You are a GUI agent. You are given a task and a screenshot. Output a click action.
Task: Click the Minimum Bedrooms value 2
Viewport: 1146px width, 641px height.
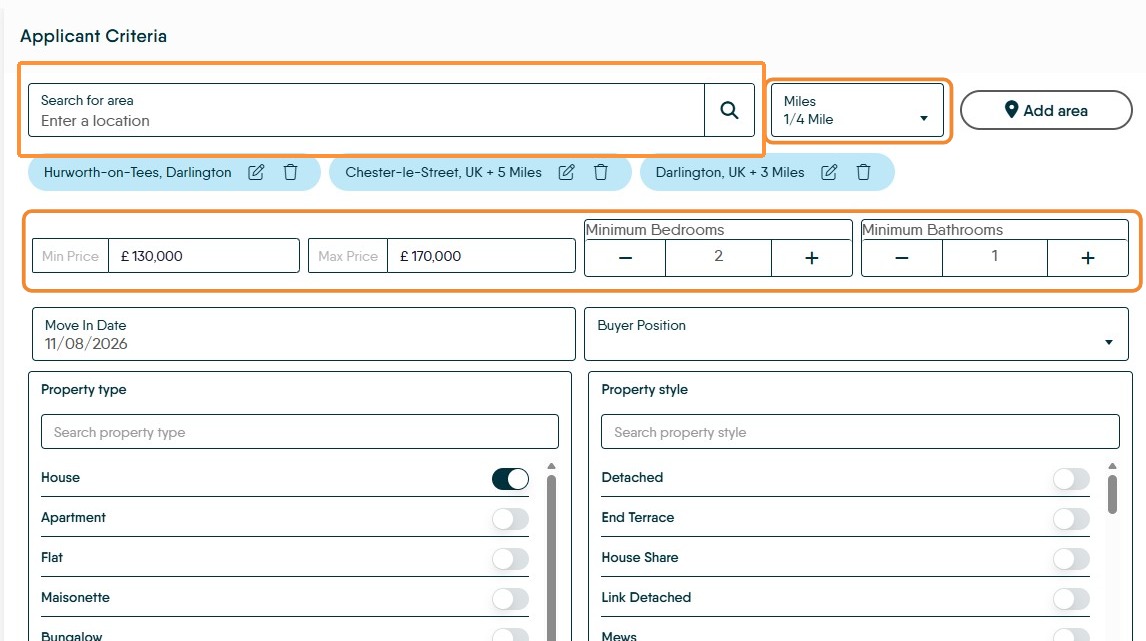pyautogui.click(x=718, y=256)
